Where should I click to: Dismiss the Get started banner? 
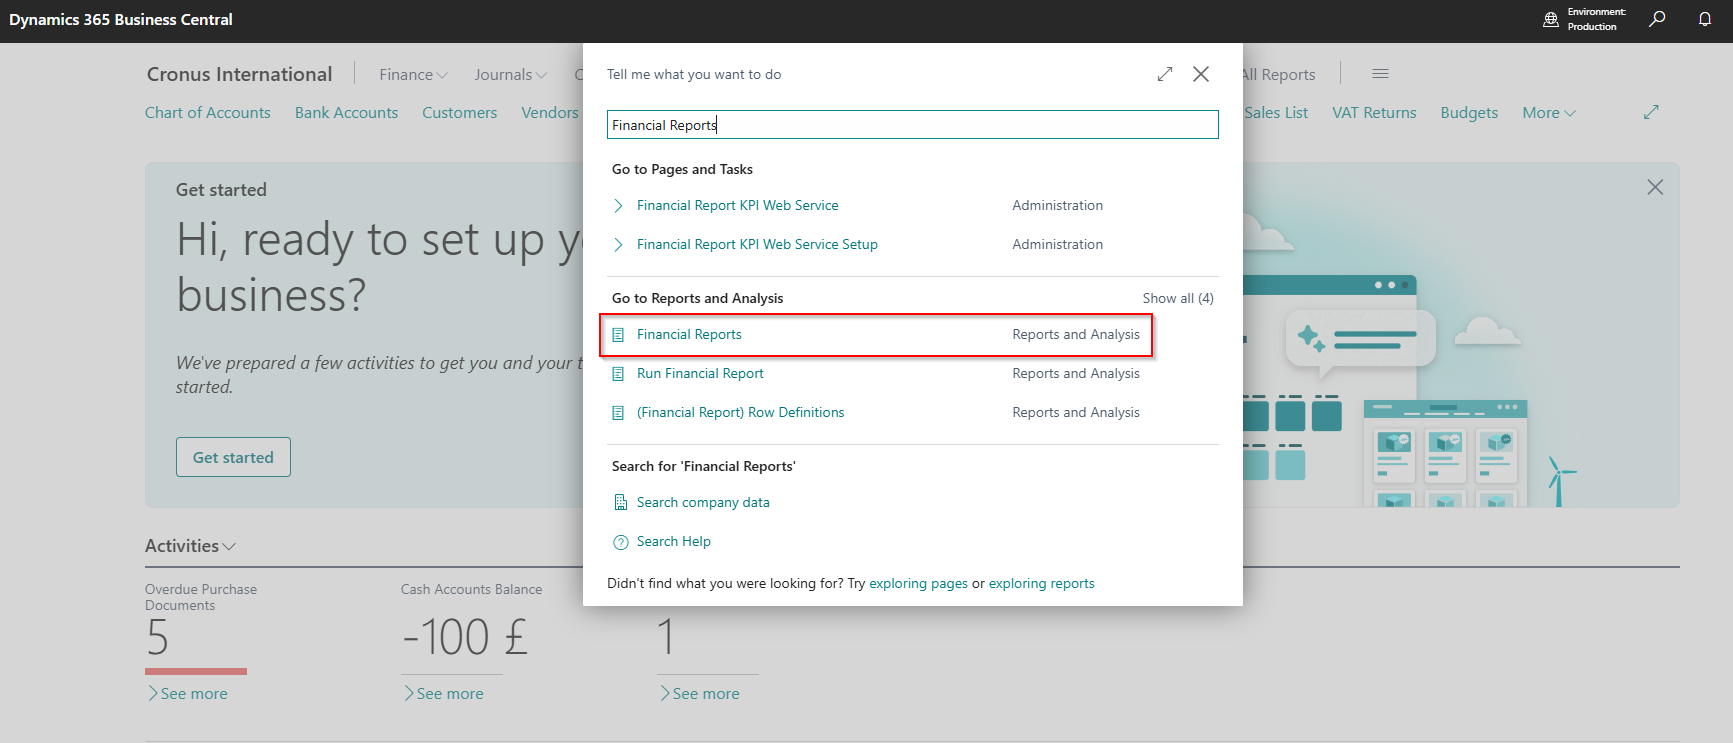click(1655, 187)
